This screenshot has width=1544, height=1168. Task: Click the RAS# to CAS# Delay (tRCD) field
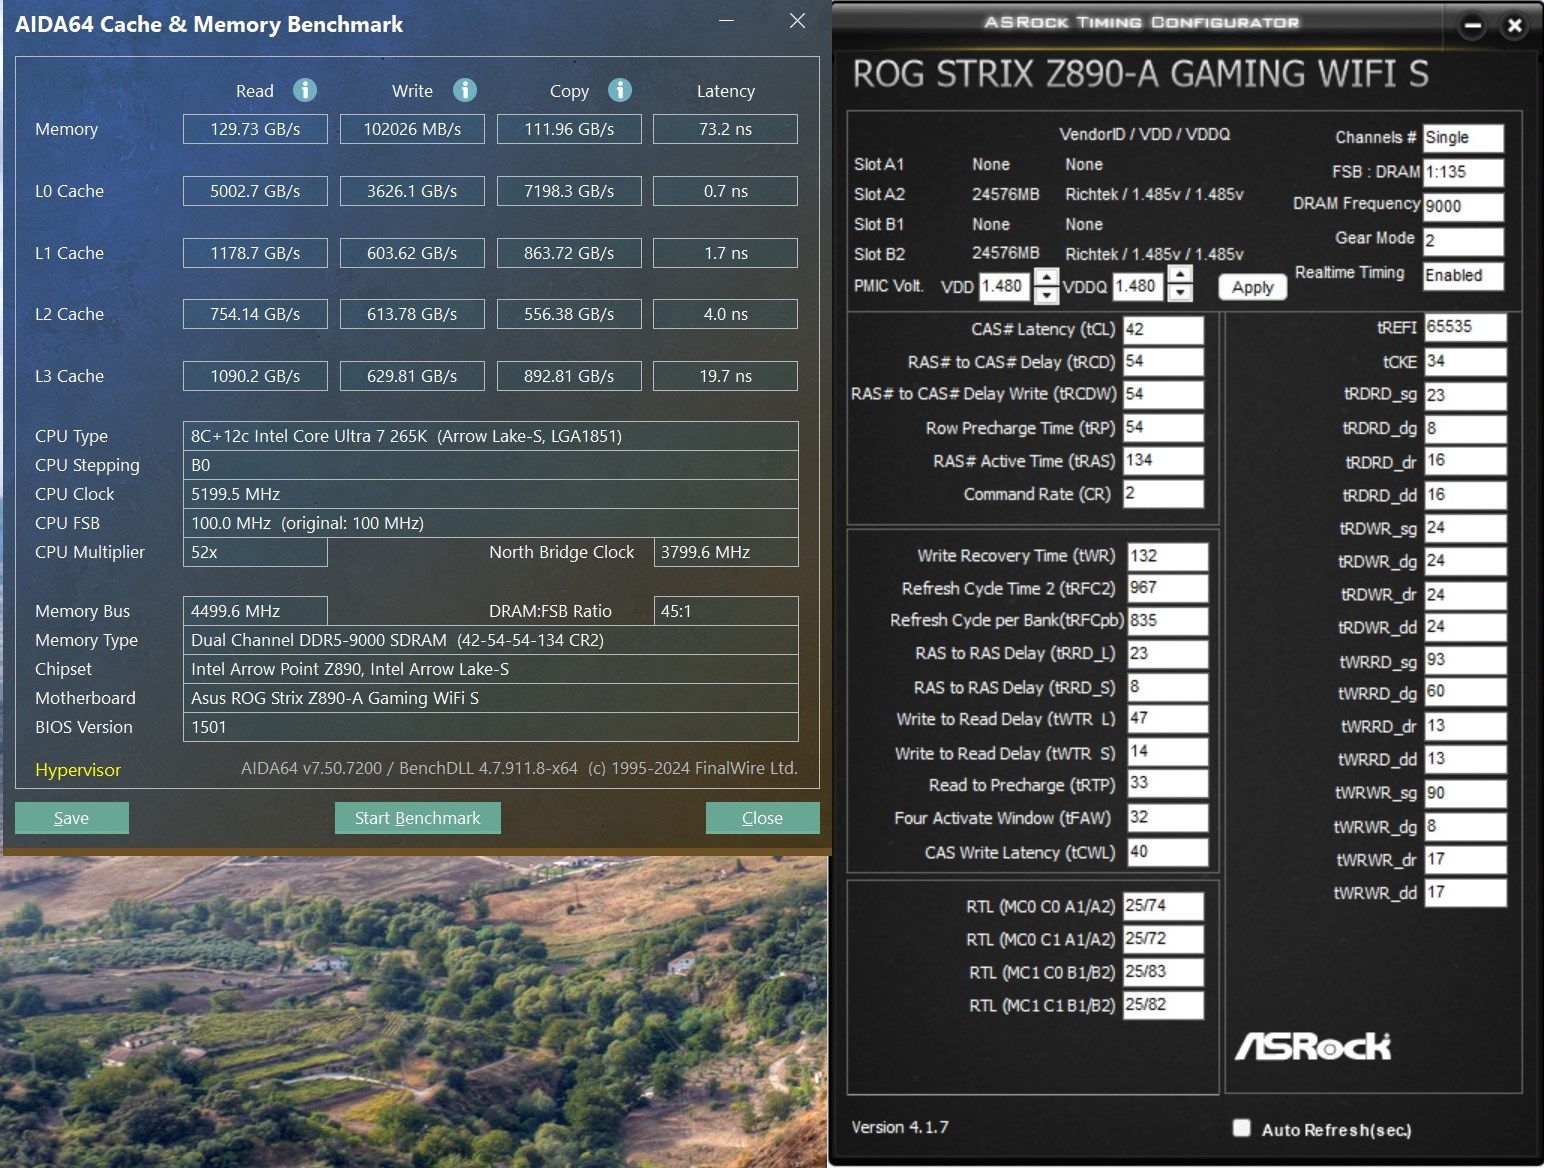click(1163, 362)
